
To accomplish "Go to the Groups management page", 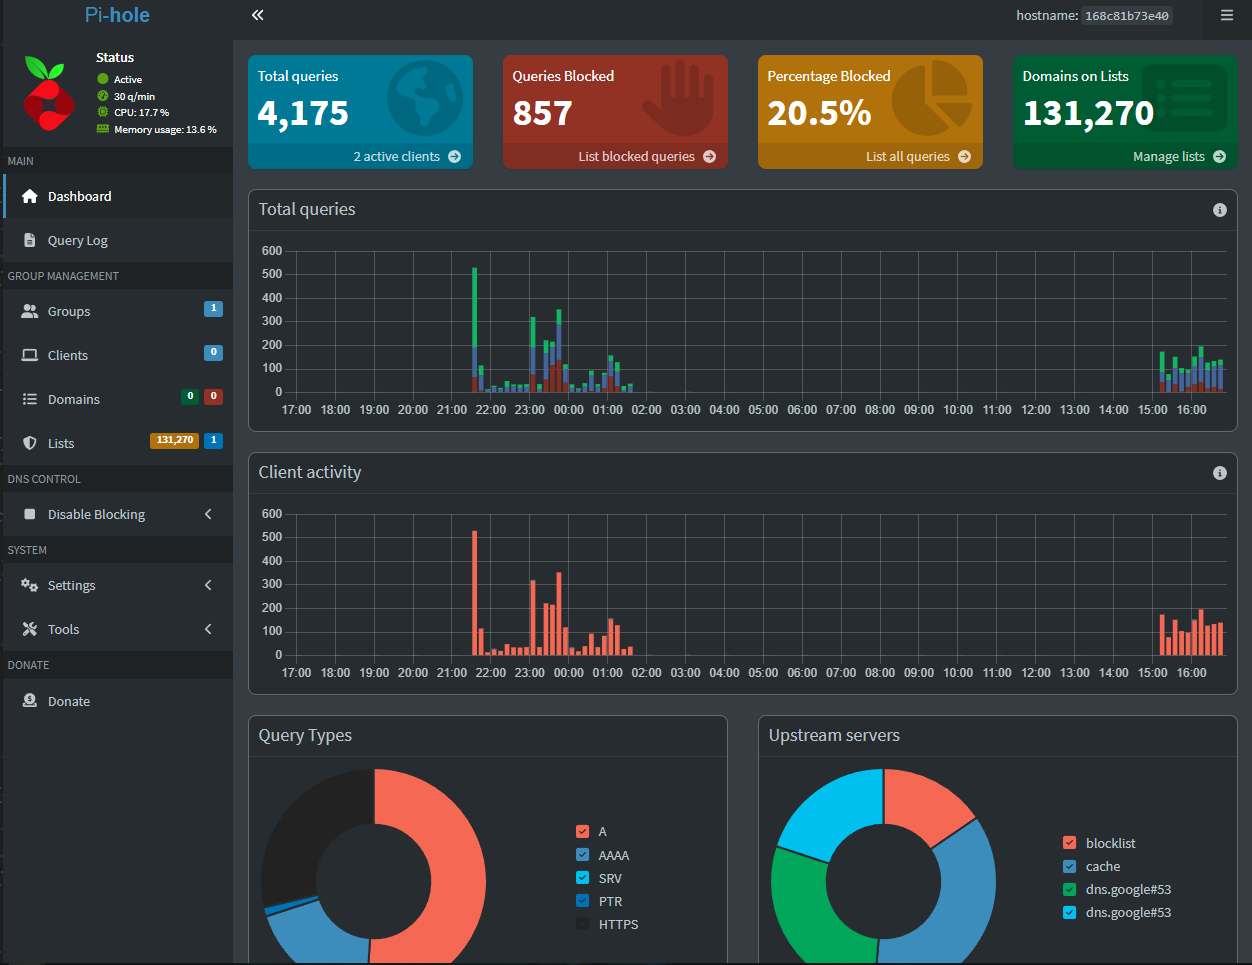I will tap(118, 311).
